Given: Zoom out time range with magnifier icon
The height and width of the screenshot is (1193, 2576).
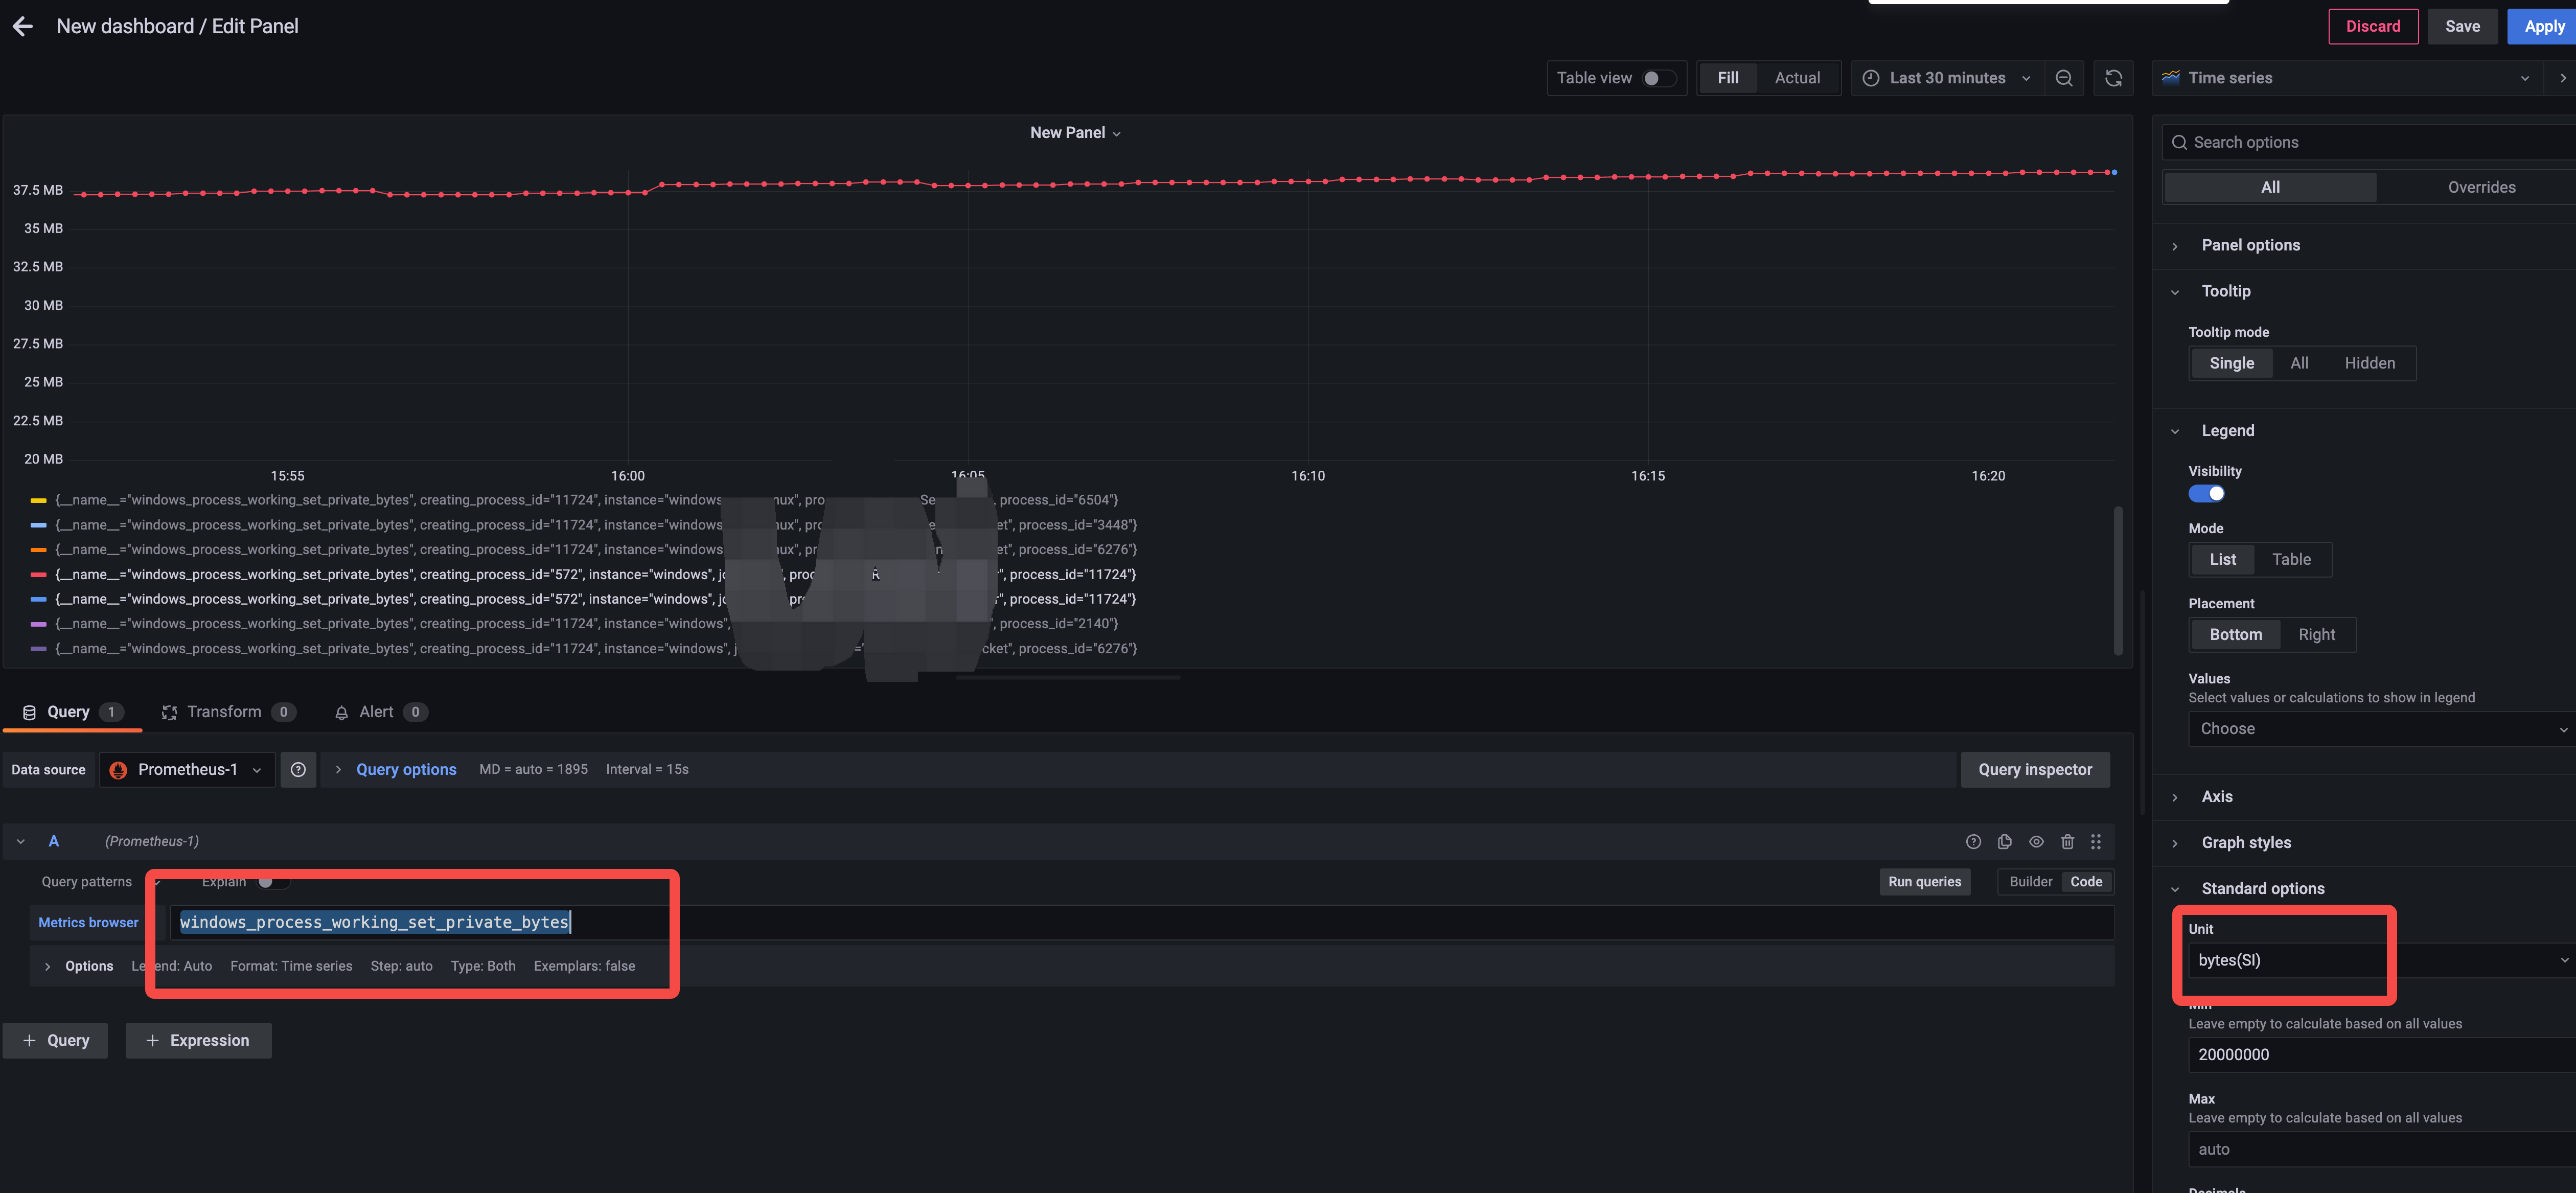Looking at the screenshot, I should [2064, 78].
